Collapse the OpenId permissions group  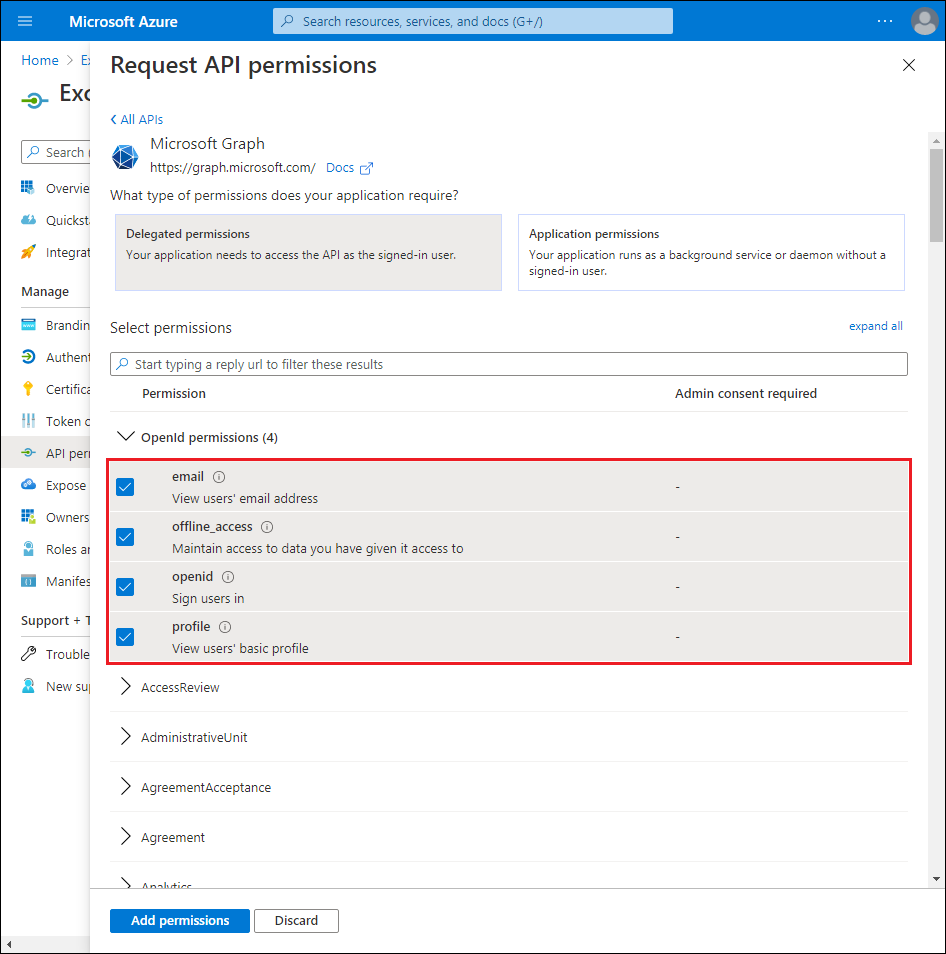point(126,436)
